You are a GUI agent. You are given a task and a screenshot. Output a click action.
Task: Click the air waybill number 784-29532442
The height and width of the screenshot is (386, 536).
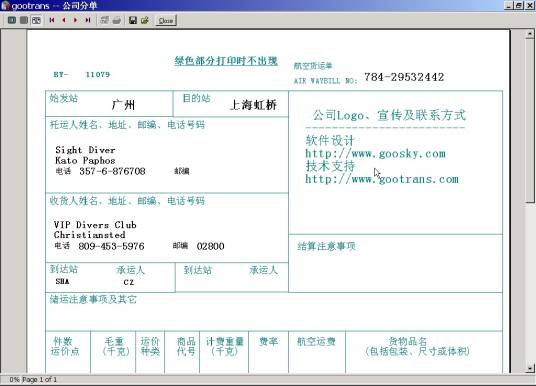click(404, 77)
